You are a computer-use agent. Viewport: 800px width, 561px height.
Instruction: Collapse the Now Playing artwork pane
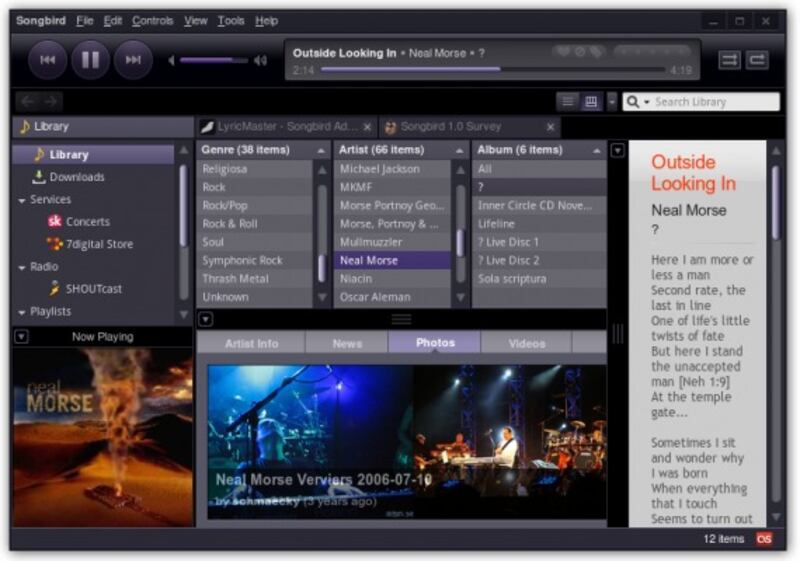coord(21,337)
